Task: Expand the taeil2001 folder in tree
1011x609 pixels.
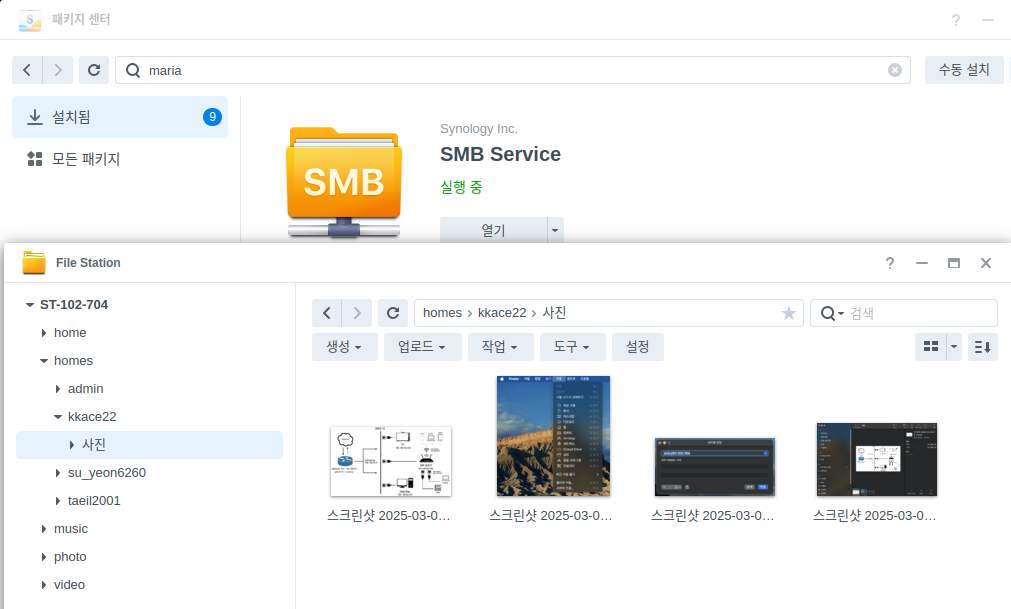Action: coord(58,501)
